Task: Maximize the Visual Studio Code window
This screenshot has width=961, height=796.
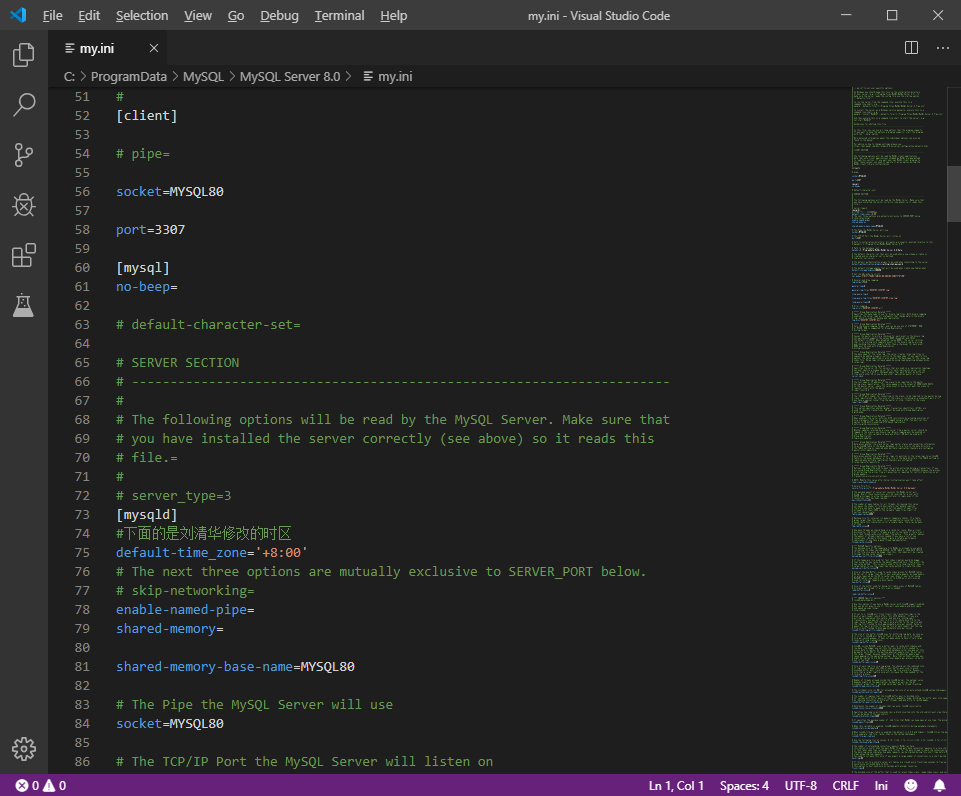Action: 892,15
